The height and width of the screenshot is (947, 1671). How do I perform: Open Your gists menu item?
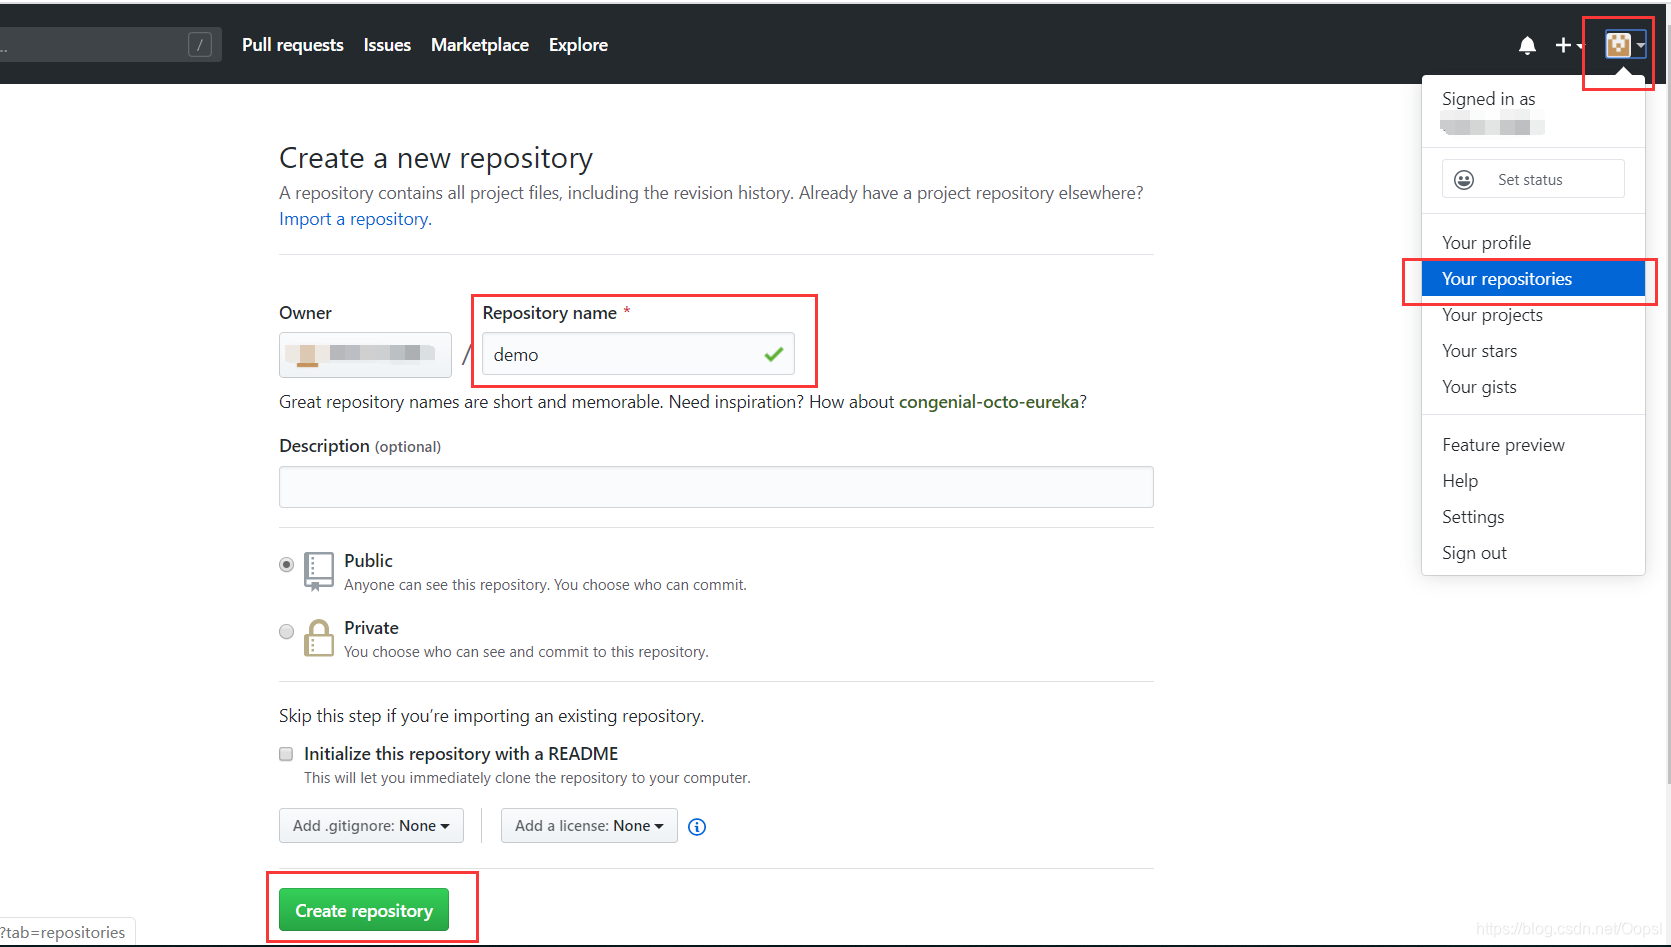point(1533,387)
